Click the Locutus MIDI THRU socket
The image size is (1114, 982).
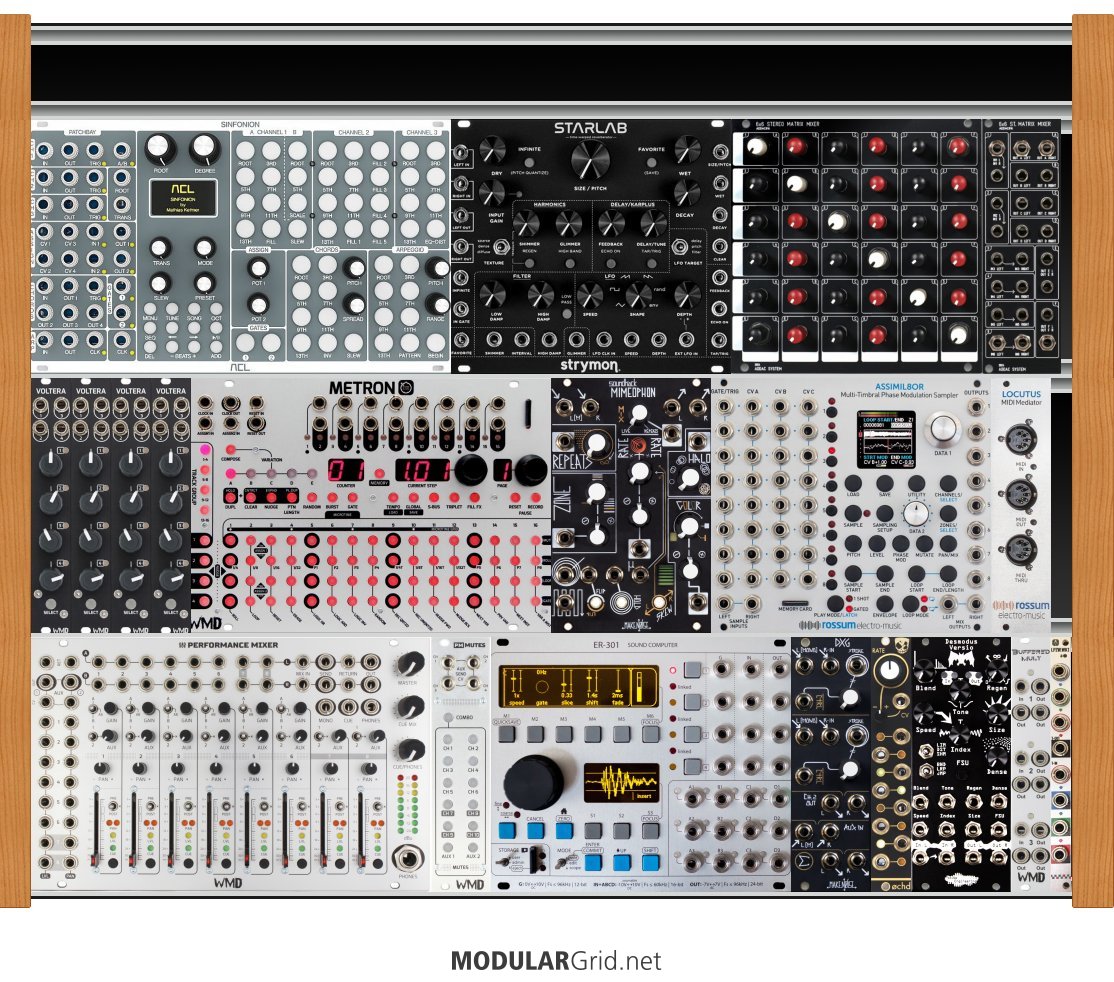tap(1021, 551)
